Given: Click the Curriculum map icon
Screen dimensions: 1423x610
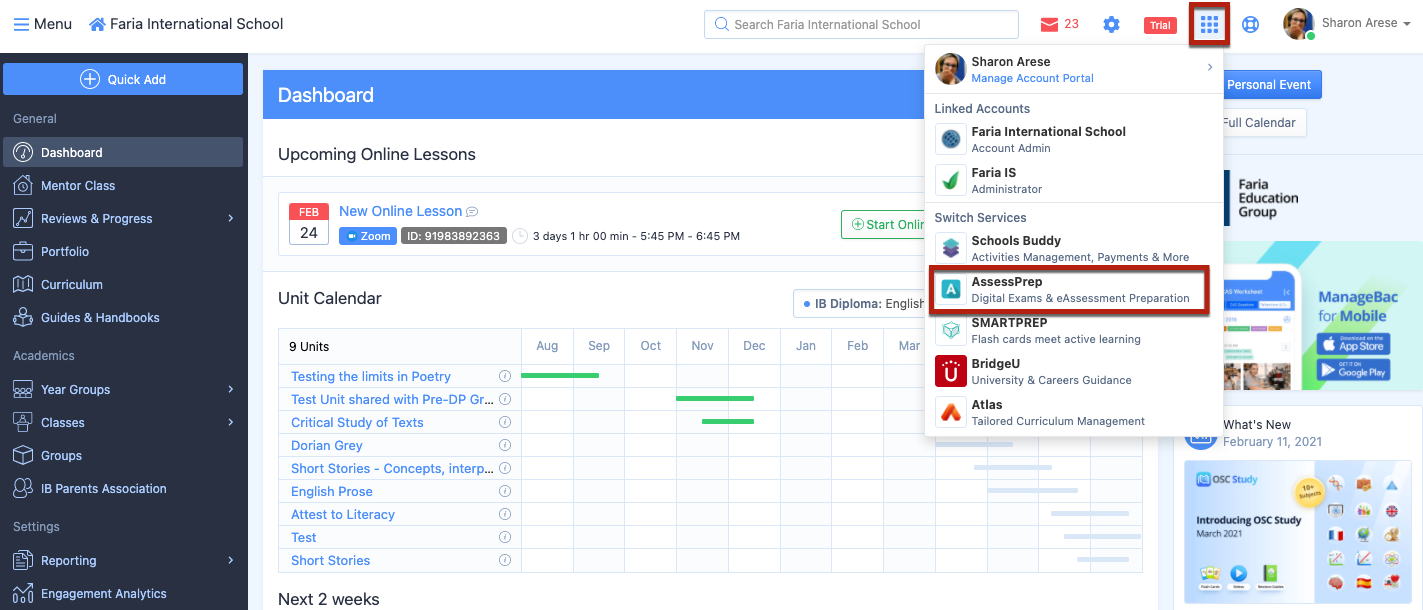Looking at the screenshot, I should click(x=23, y=284).
